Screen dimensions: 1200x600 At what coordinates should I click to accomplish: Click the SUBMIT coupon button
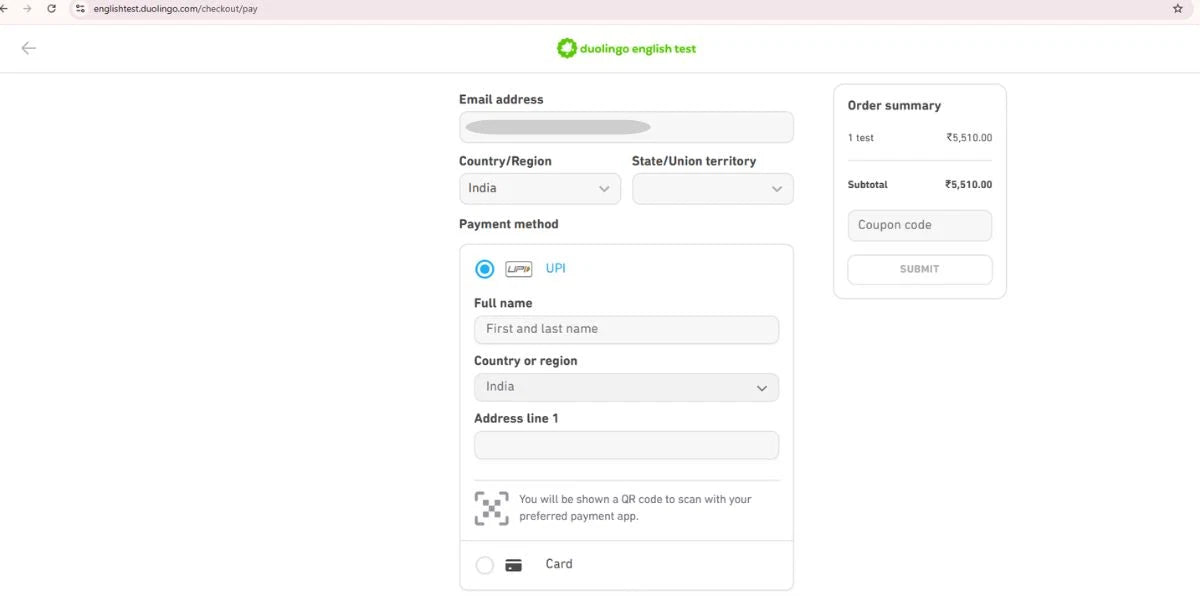click(920, 269)
